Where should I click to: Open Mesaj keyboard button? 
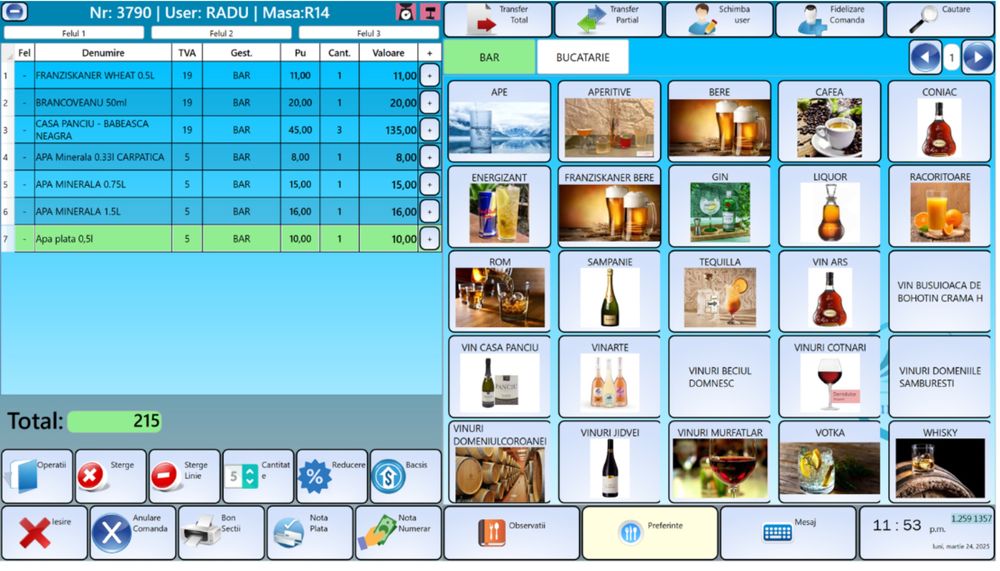click(788, 533)
